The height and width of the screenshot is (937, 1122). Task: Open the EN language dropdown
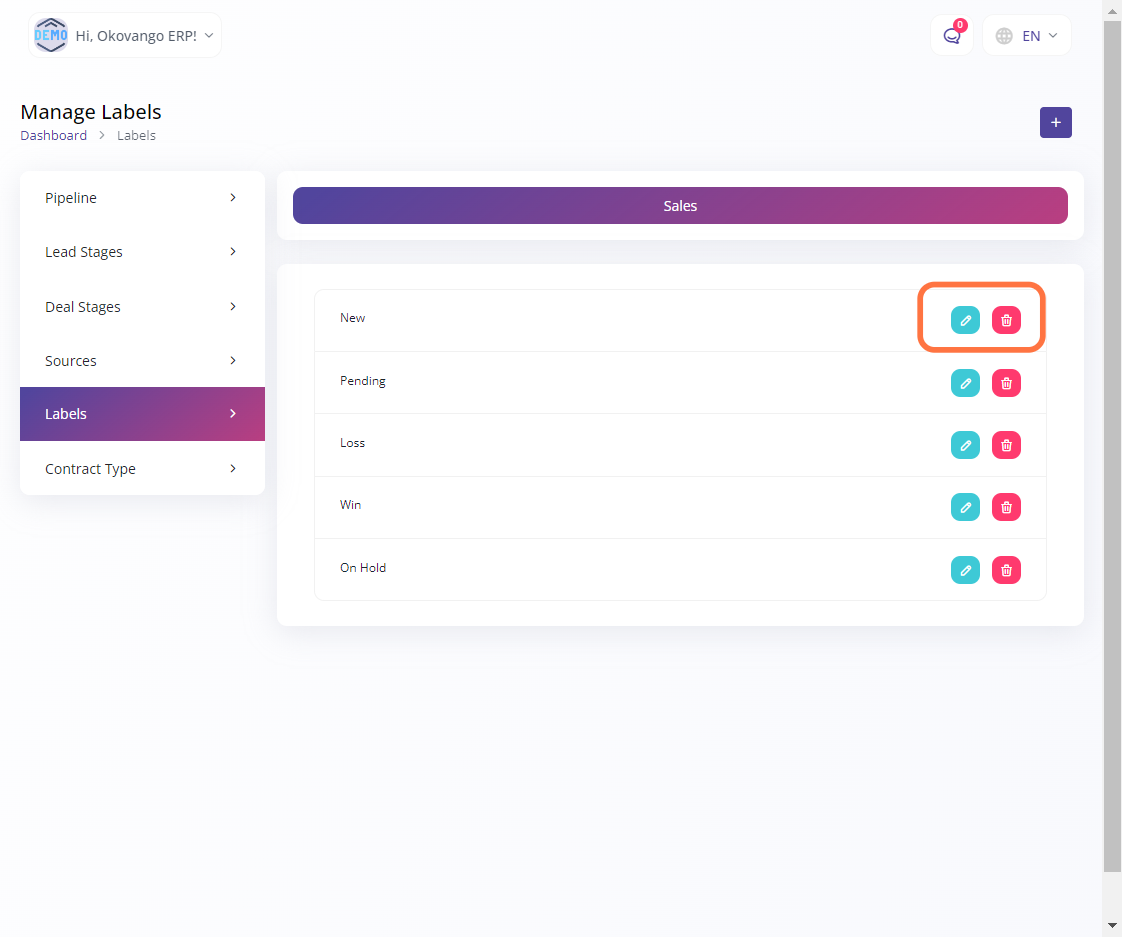pyautogui.click(x=1026, y=36)
